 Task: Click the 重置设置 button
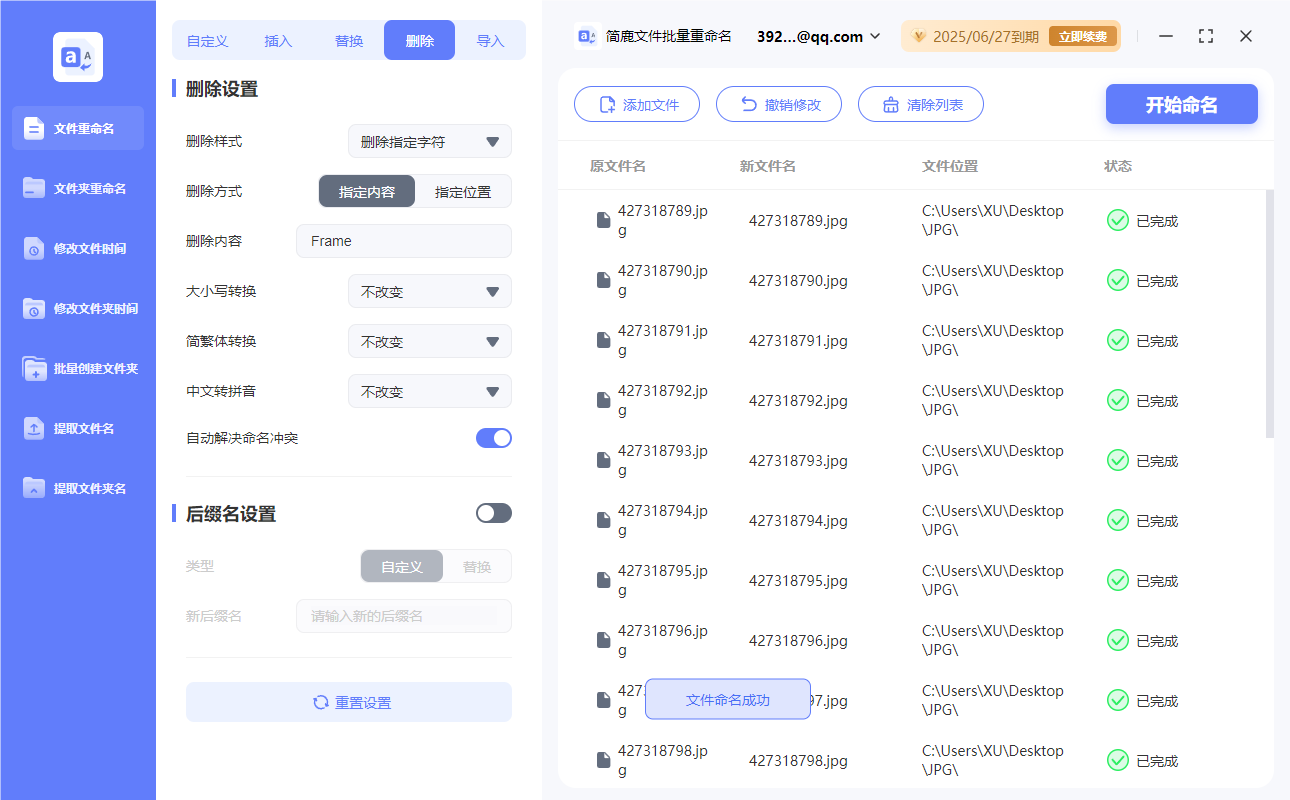[349, 702]
